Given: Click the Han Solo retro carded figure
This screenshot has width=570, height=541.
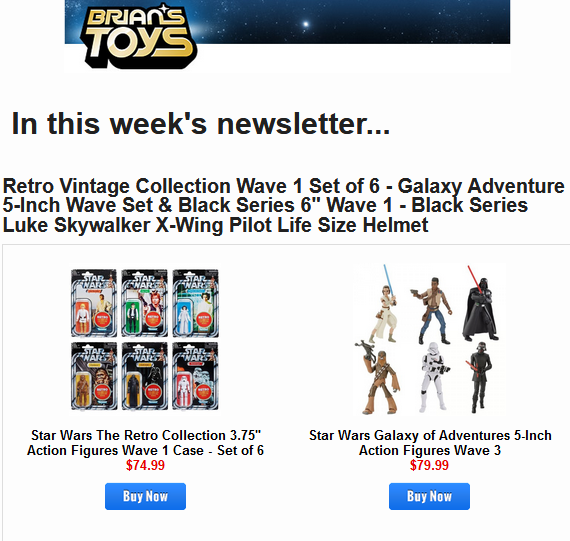Looking at the screenshot, I should point(145,303).
